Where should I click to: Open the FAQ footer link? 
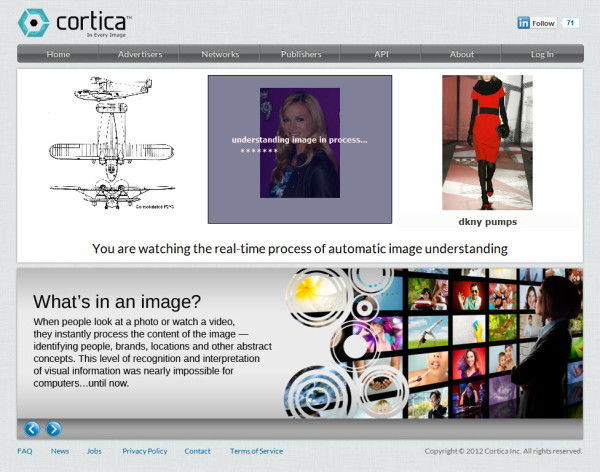point(25,451)
